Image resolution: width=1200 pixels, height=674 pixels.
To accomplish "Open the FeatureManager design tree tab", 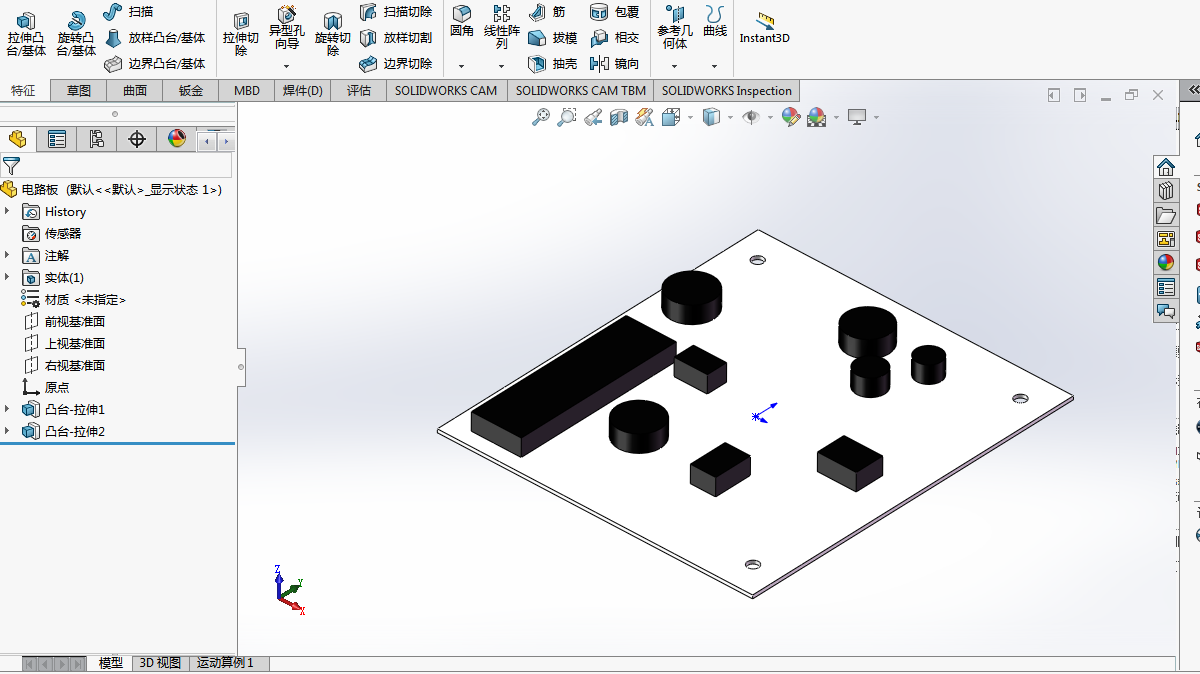I will pyautogui.click(x=17, y=139).
